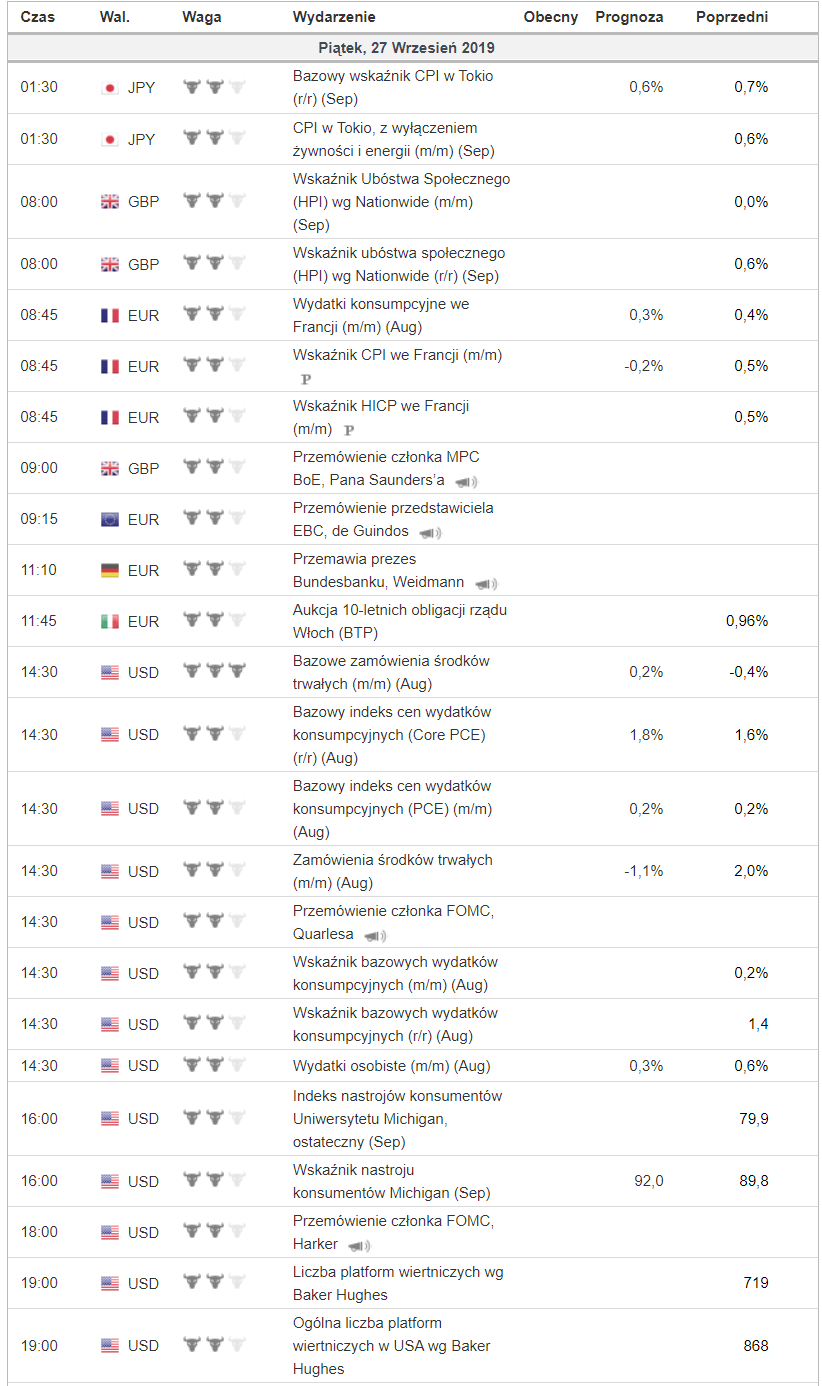This screenshot has width=822, height=1386.
Task: Click the Italian flag in the 11:45 row
Action: tap(110, 621)
